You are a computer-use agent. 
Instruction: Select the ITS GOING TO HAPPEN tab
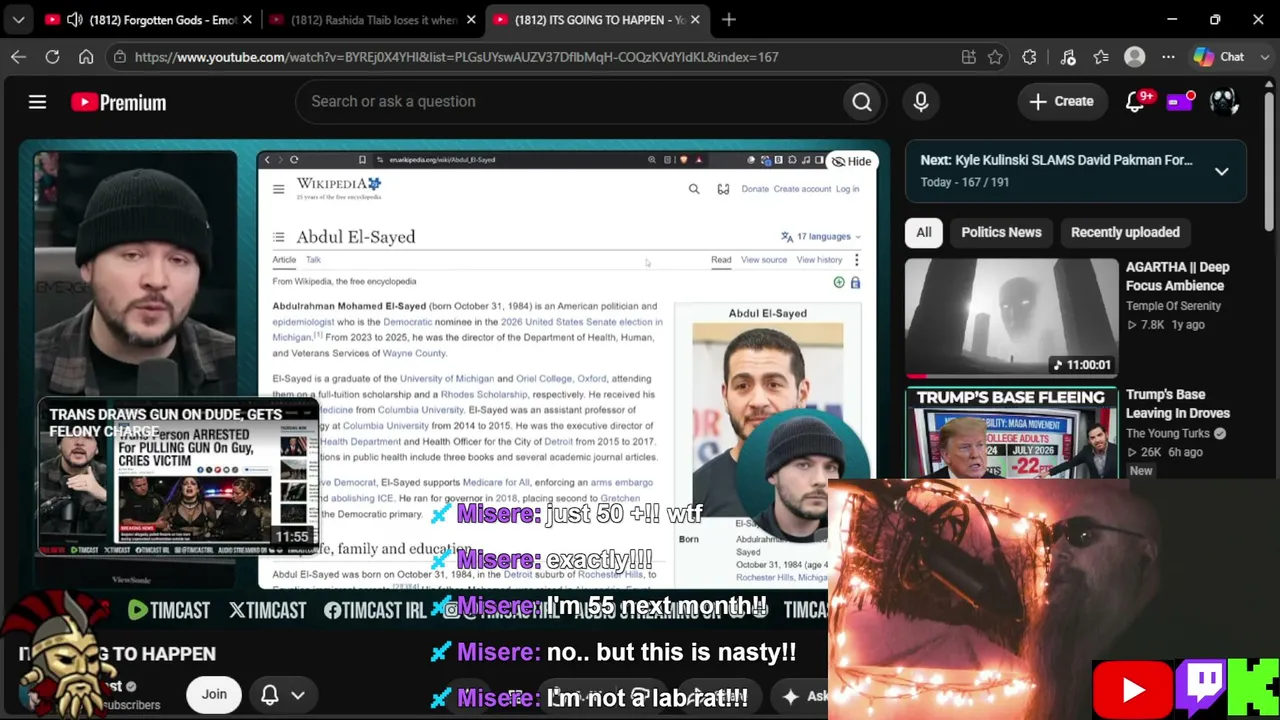[600, 20]
